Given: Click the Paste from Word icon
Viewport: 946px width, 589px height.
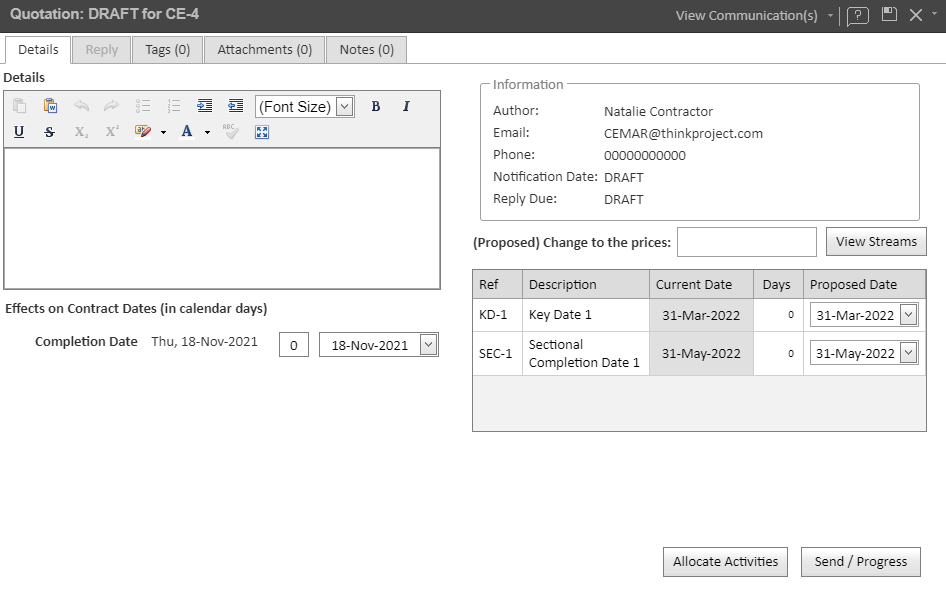Looking at the screenshot, I should coord(50,106).
